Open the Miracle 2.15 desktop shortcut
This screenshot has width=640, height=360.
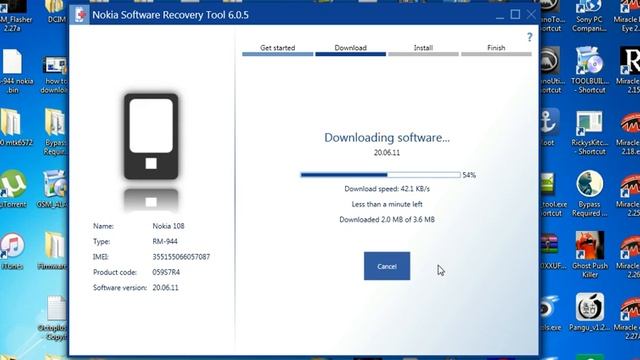pyautogui.click(x=629, y=71)
